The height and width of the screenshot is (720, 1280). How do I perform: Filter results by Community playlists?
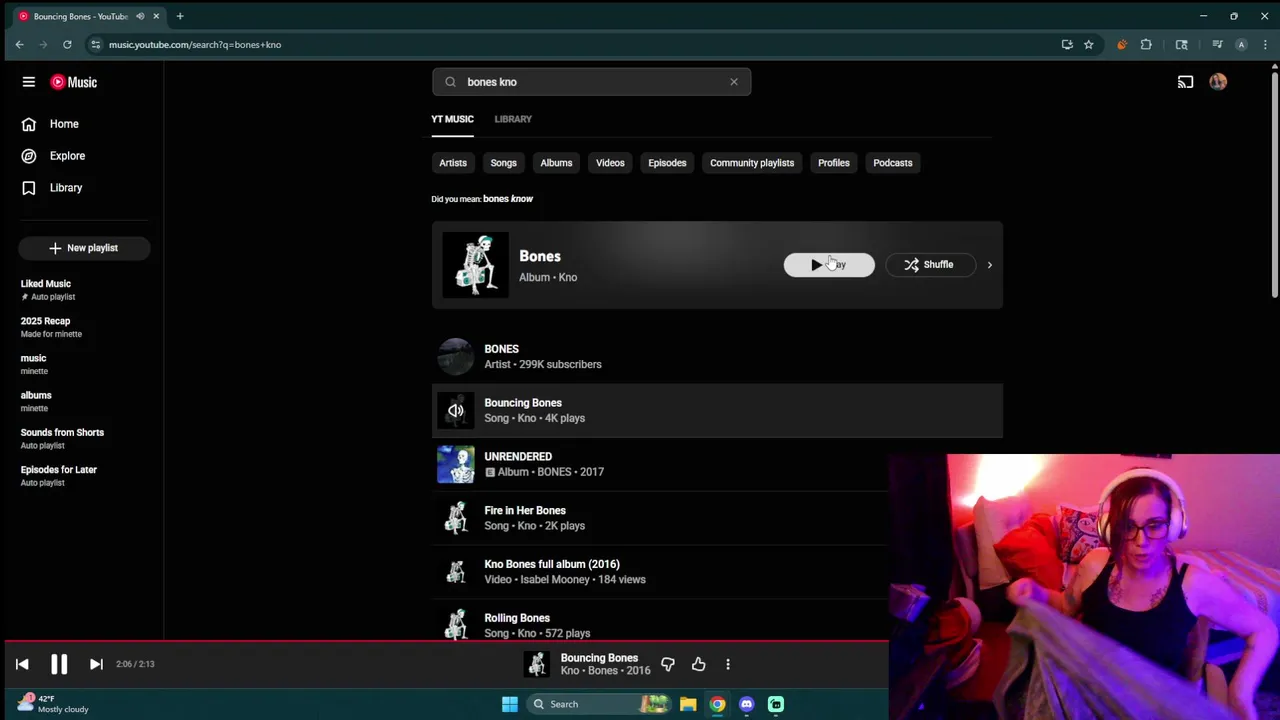(x=752, y=163)
